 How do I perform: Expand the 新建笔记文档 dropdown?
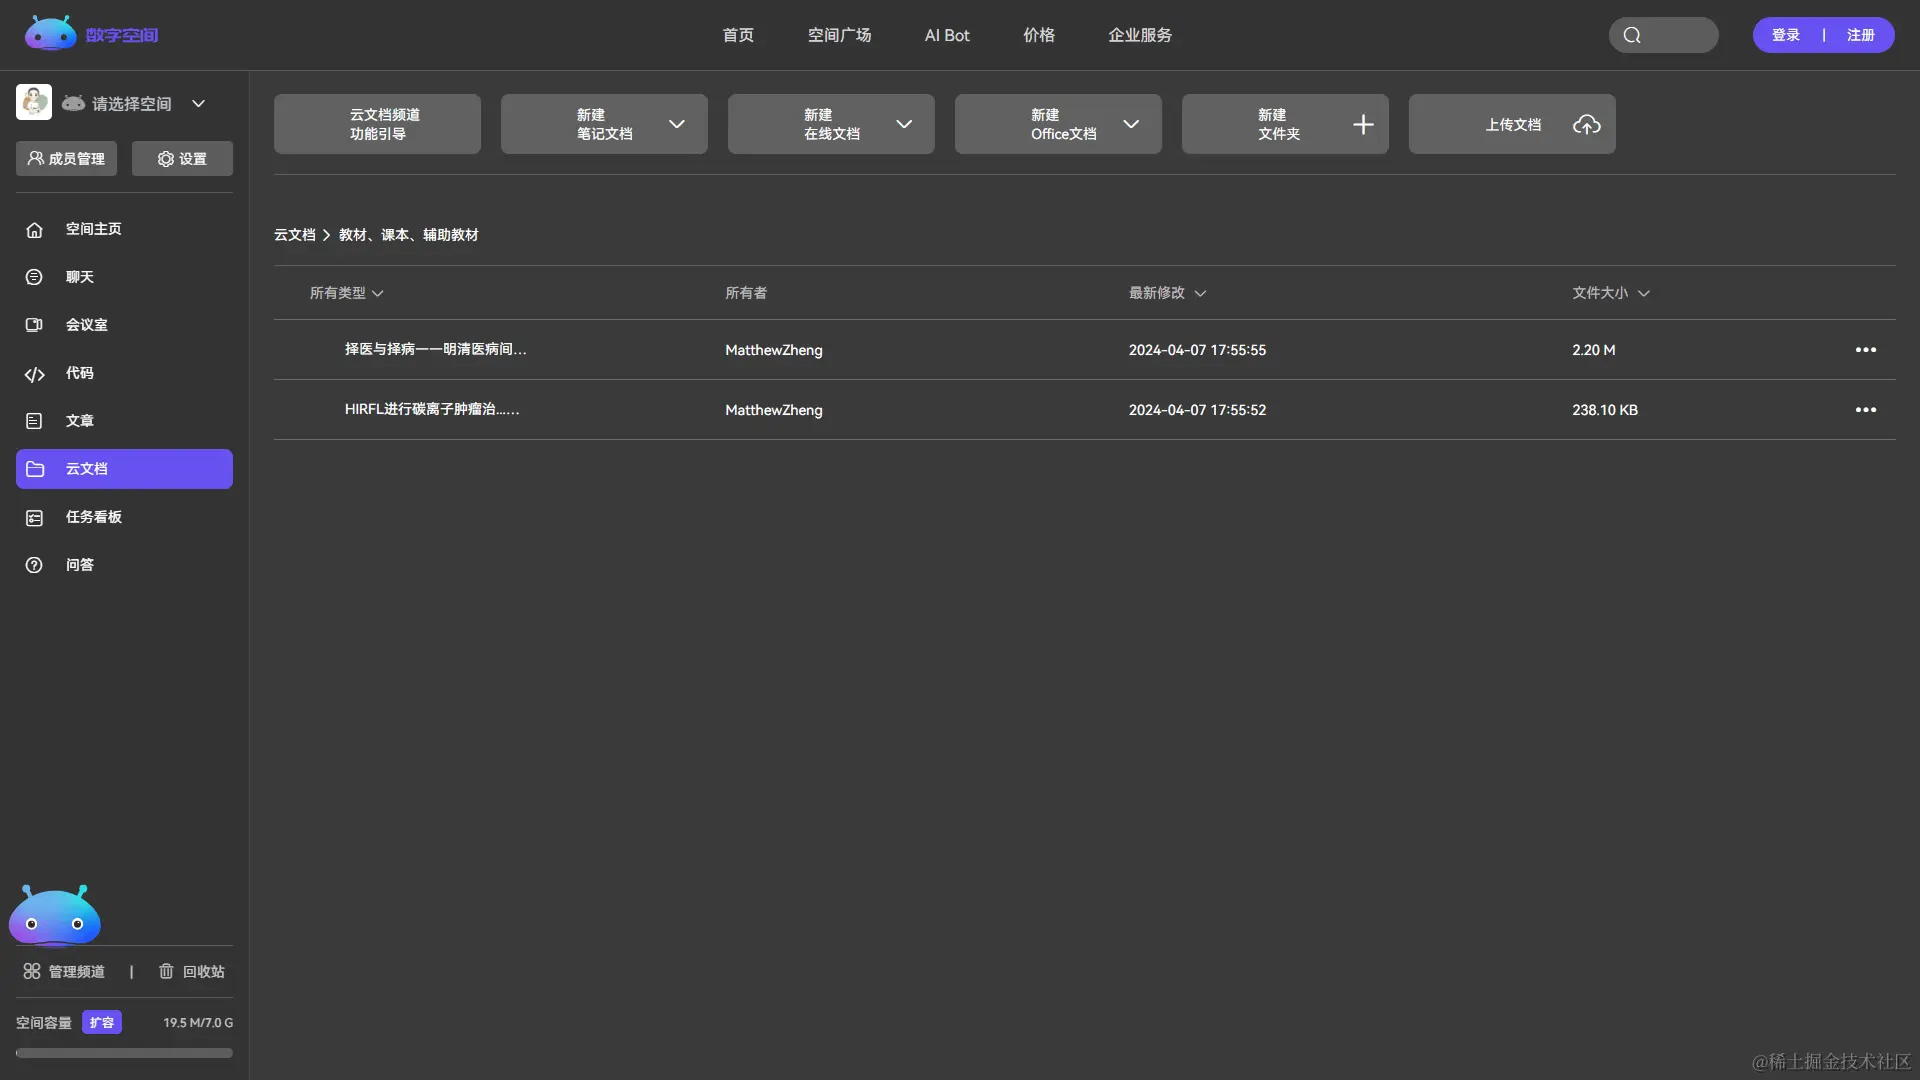pyautogui.click(x=677, y=124)
